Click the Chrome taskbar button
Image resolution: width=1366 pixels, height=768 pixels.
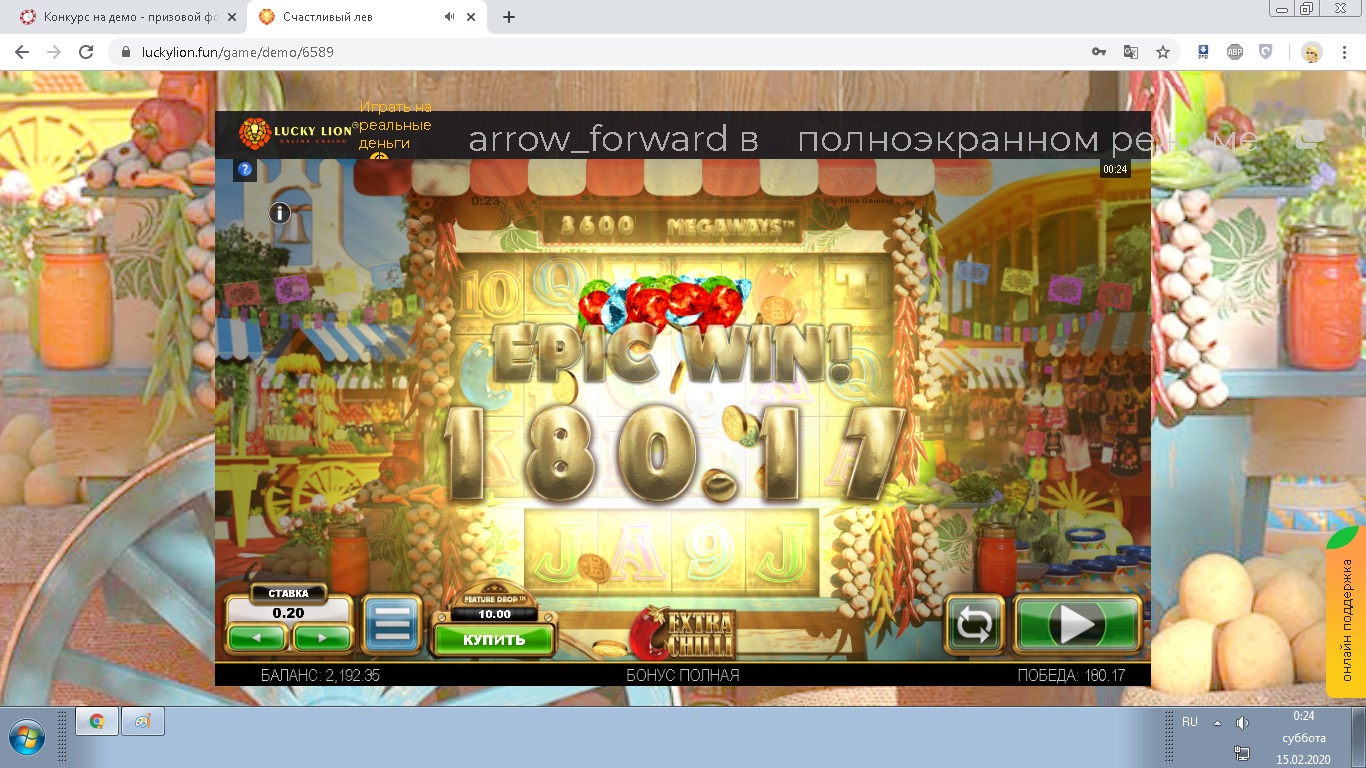click(x=97, y=721)
